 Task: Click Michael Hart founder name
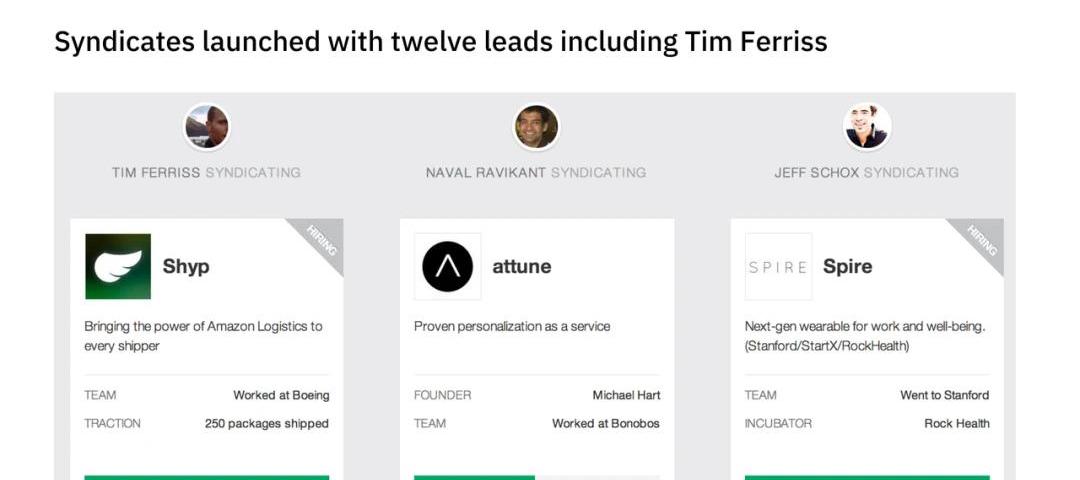[626, 395]
